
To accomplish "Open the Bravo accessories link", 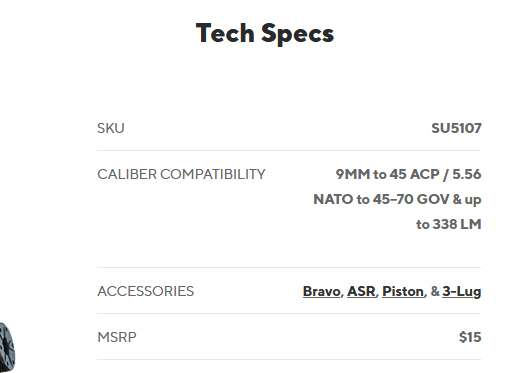I will [321, 291].
